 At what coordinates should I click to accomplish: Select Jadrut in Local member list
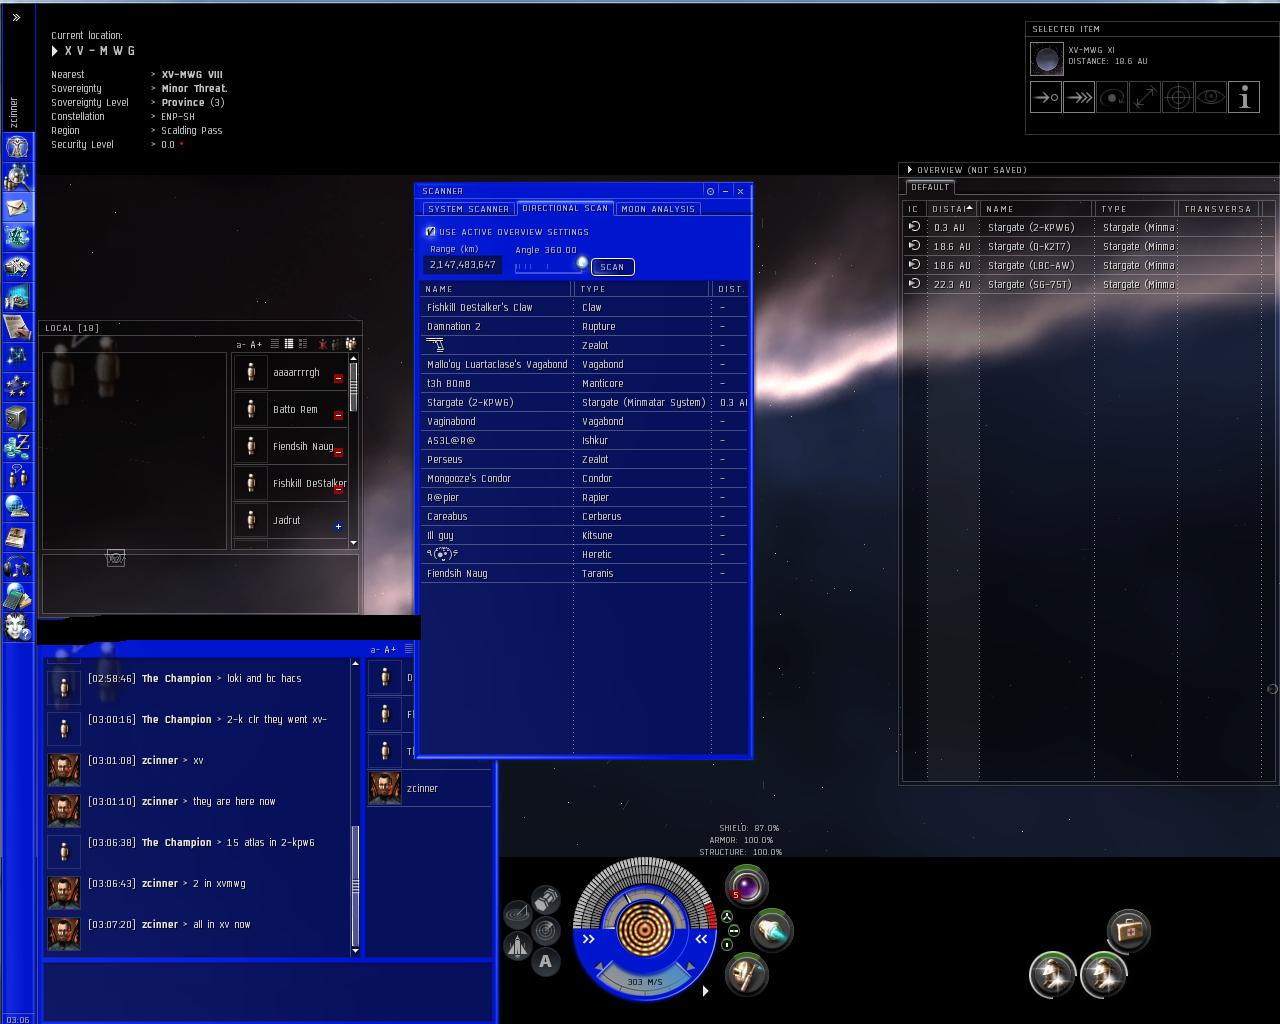pyautogui.click(x=290, y=520)
